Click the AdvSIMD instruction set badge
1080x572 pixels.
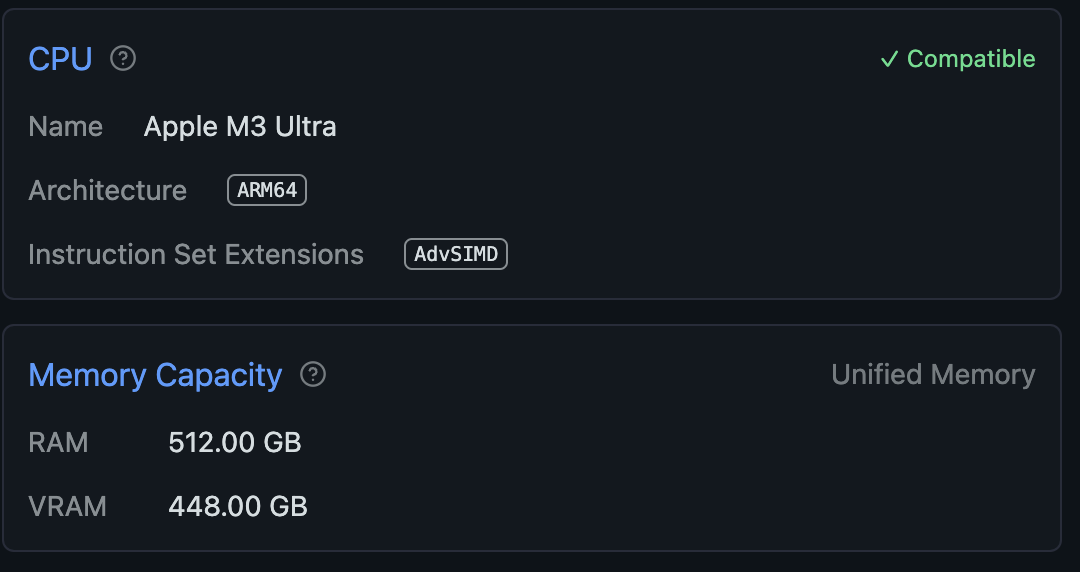(456, 254)
